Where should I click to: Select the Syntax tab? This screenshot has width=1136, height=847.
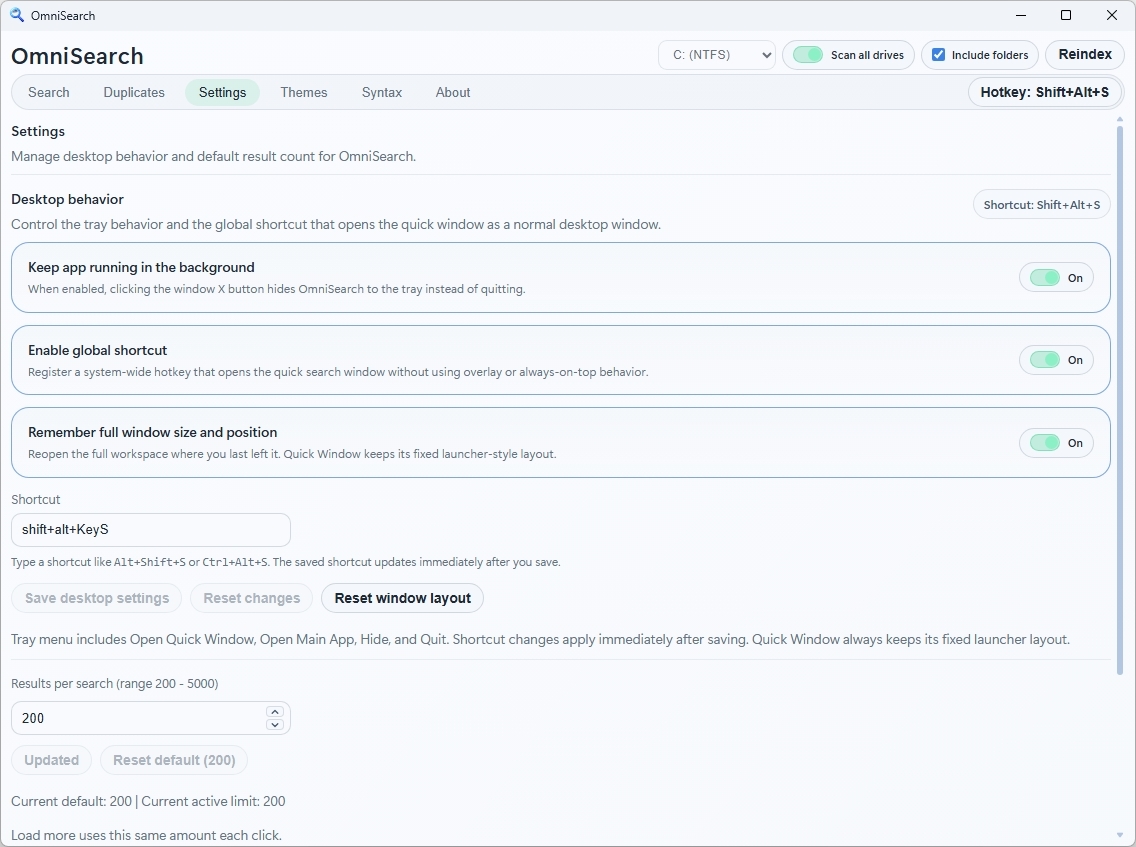[381, 92]
